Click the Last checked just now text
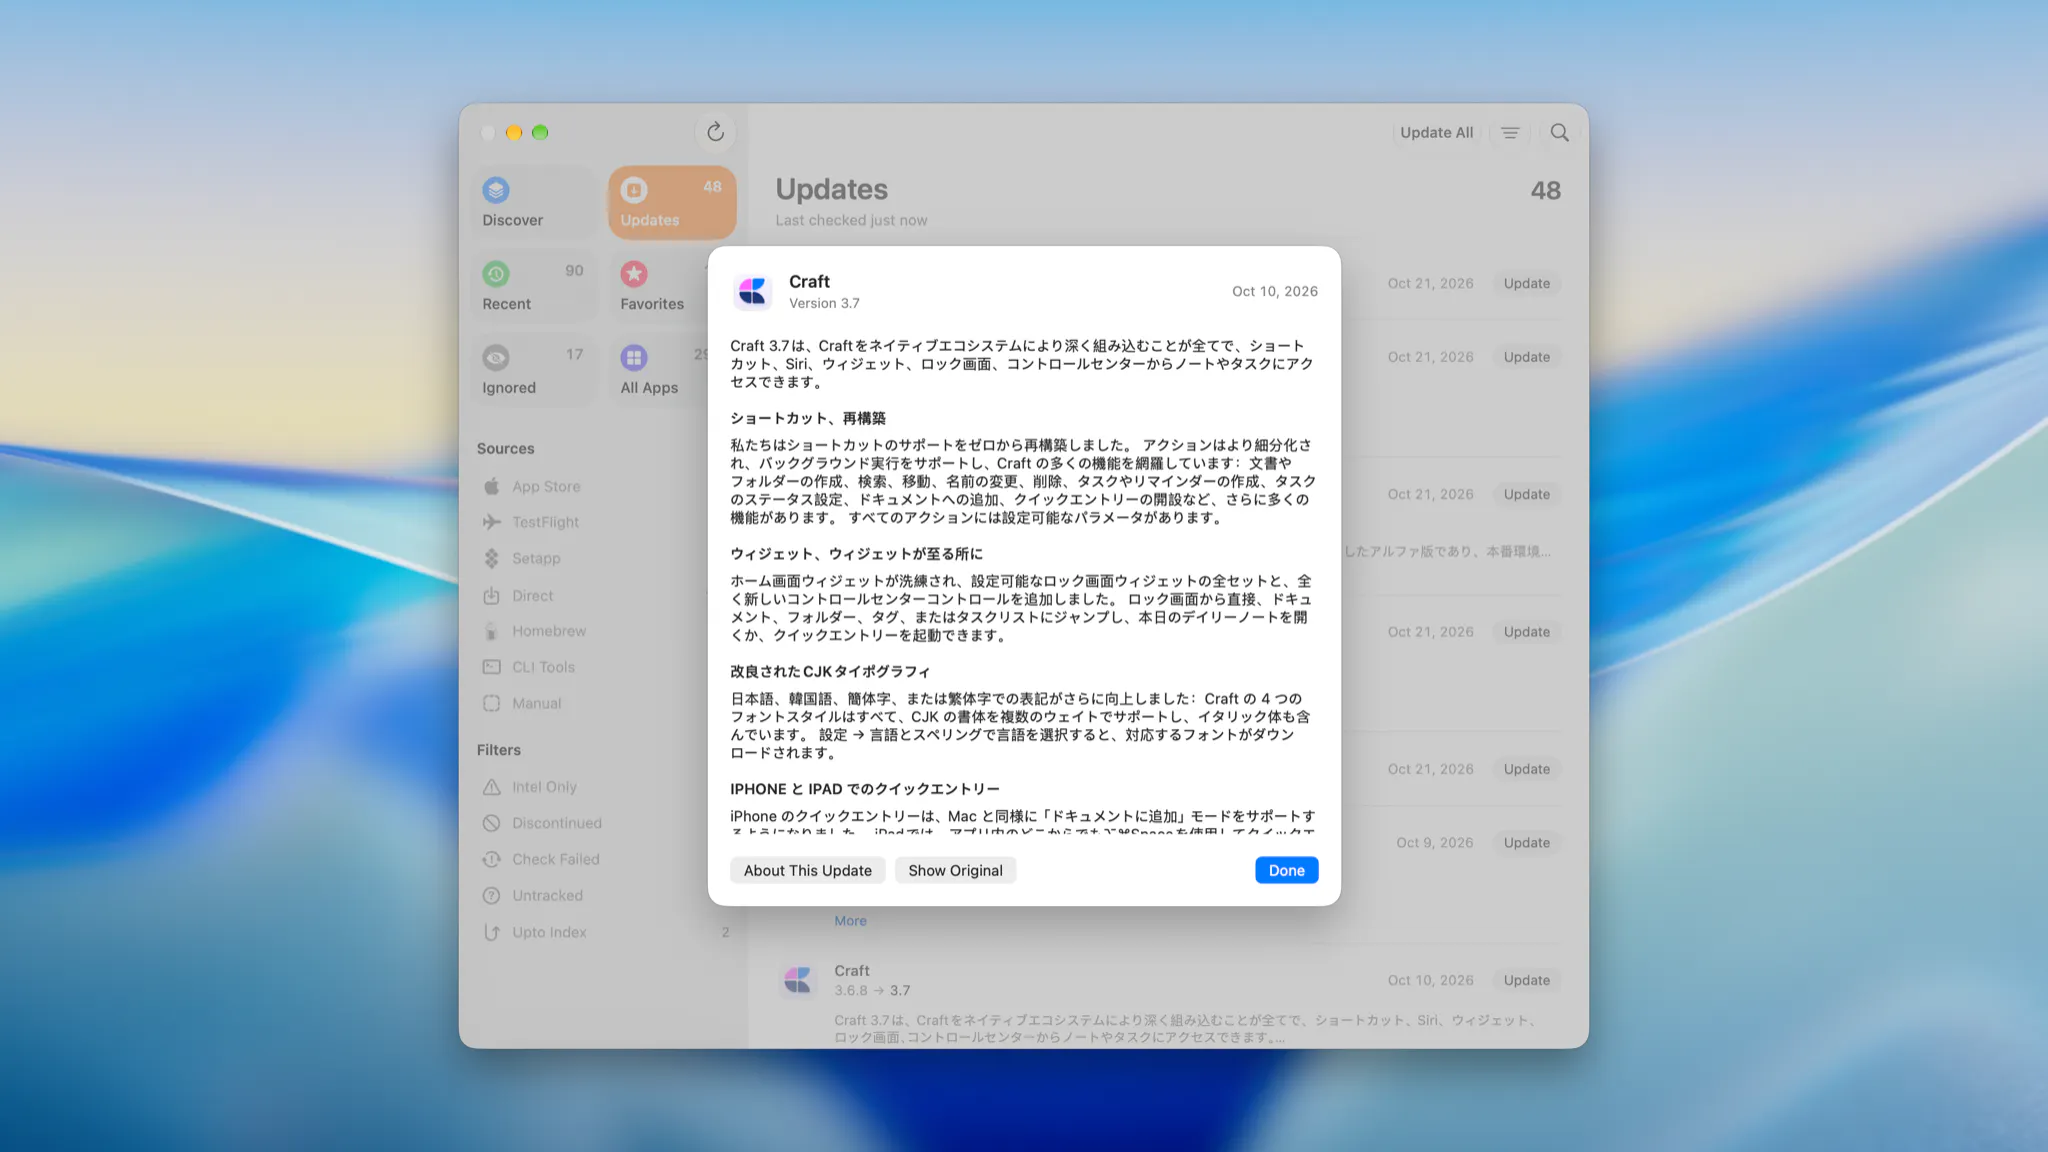Screen dimensions: 2048x1152 click(851, 220)
